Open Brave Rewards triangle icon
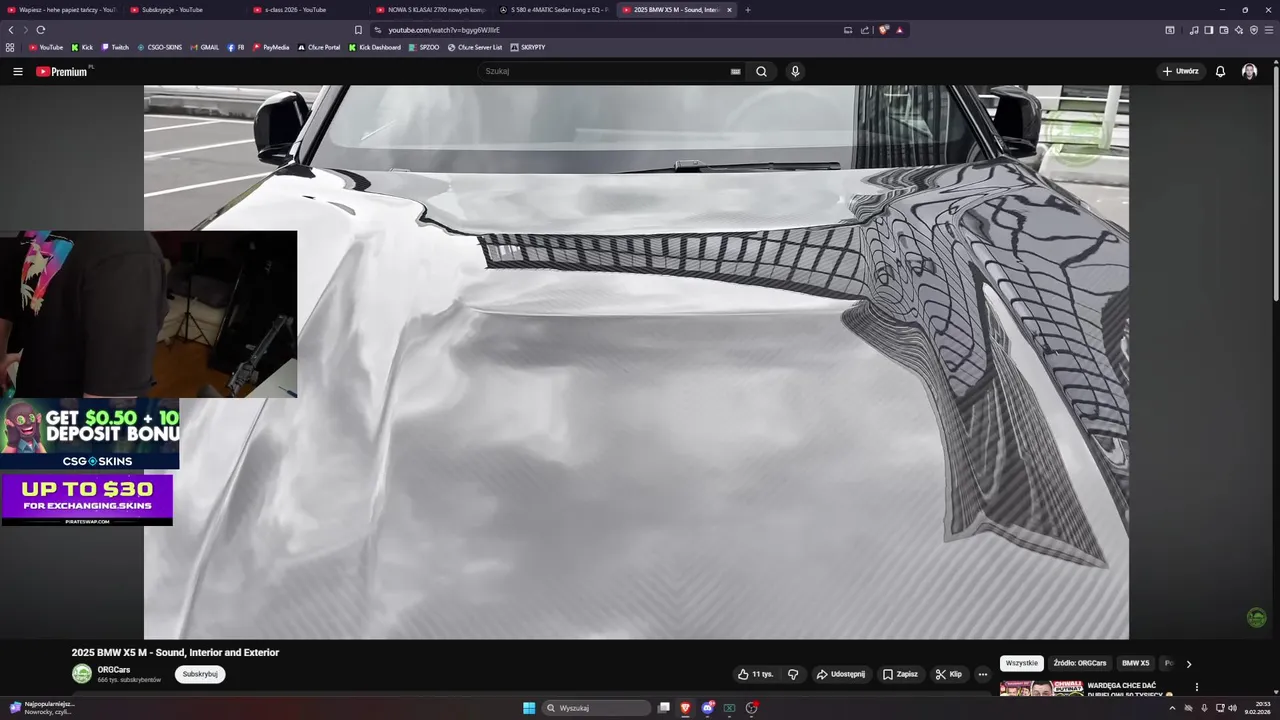1280x720 pixels. pyautogui.click(x=899, y=30)
